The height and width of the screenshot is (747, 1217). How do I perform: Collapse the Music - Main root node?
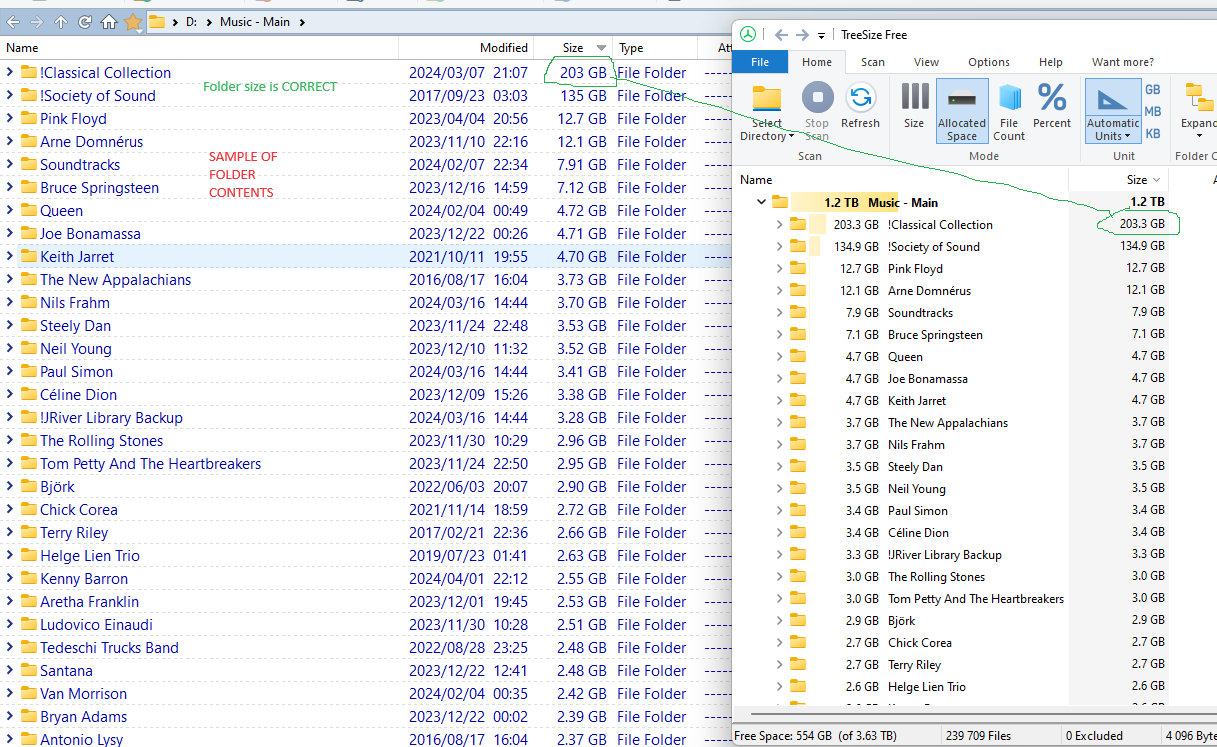(761, 203)
